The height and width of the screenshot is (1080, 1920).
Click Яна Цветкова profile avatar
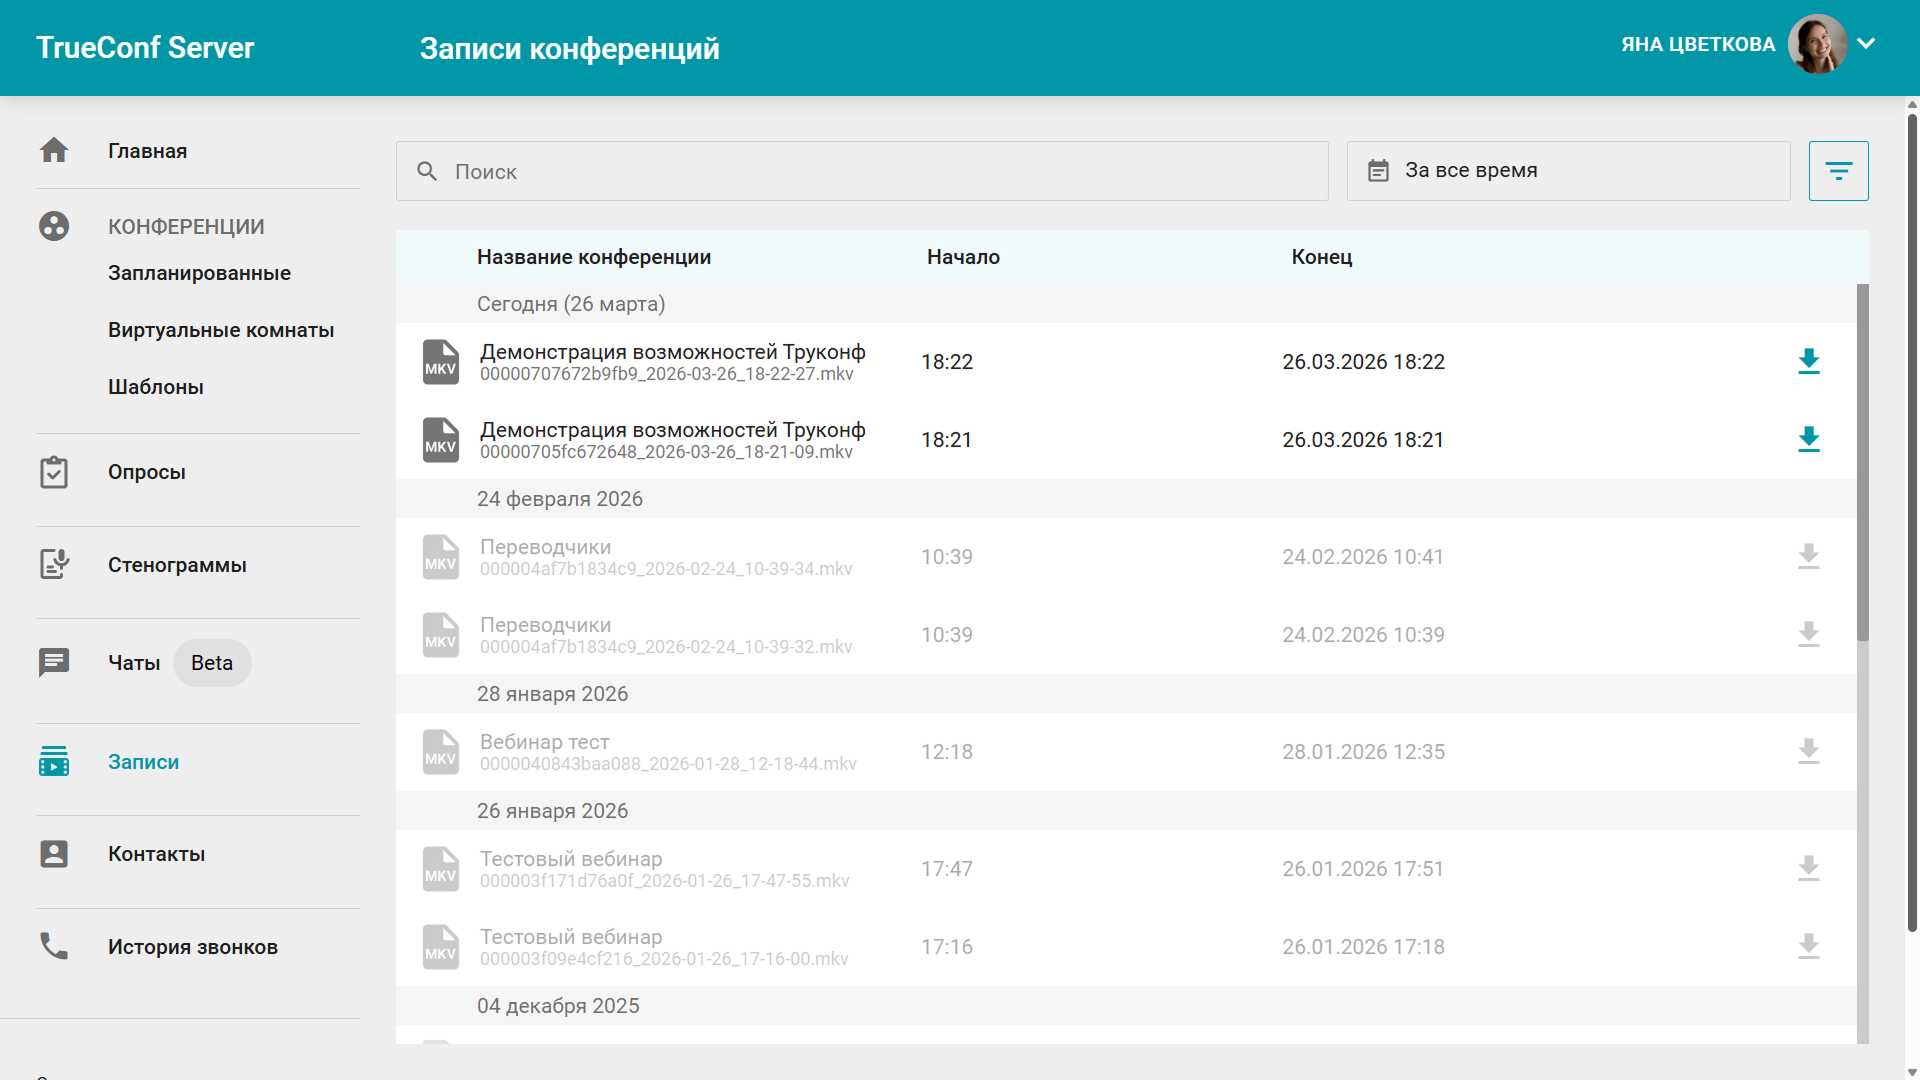(x=1817, y=44)
